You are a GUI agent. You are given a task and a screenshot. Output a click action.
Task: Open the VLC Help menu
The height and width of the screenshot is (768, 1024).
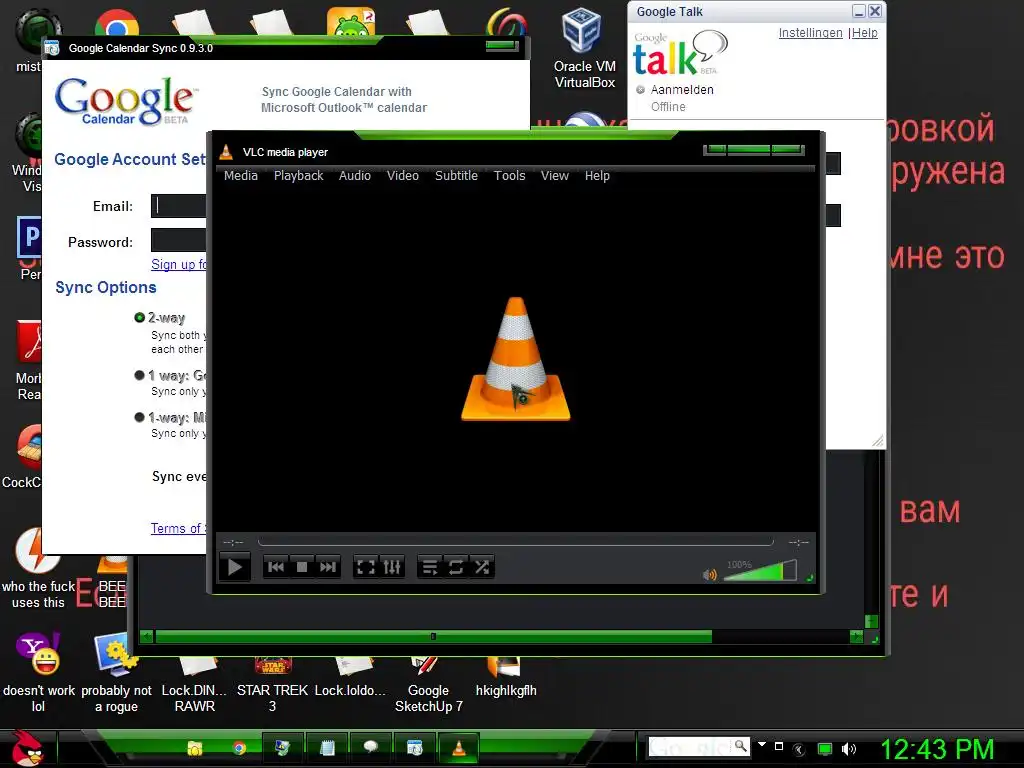tap(597, 176)
